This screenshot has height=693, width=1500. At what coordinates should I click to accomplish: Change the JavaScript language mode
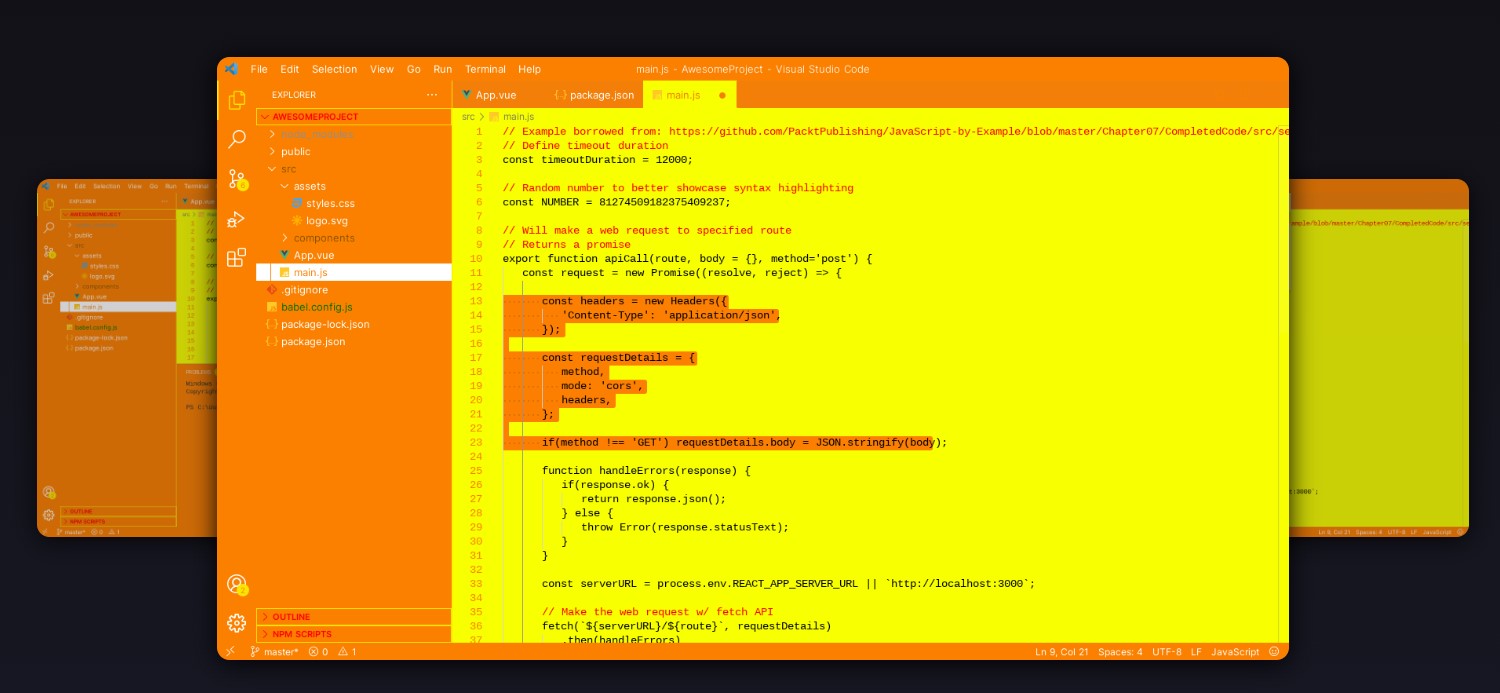coord(1235,652)
